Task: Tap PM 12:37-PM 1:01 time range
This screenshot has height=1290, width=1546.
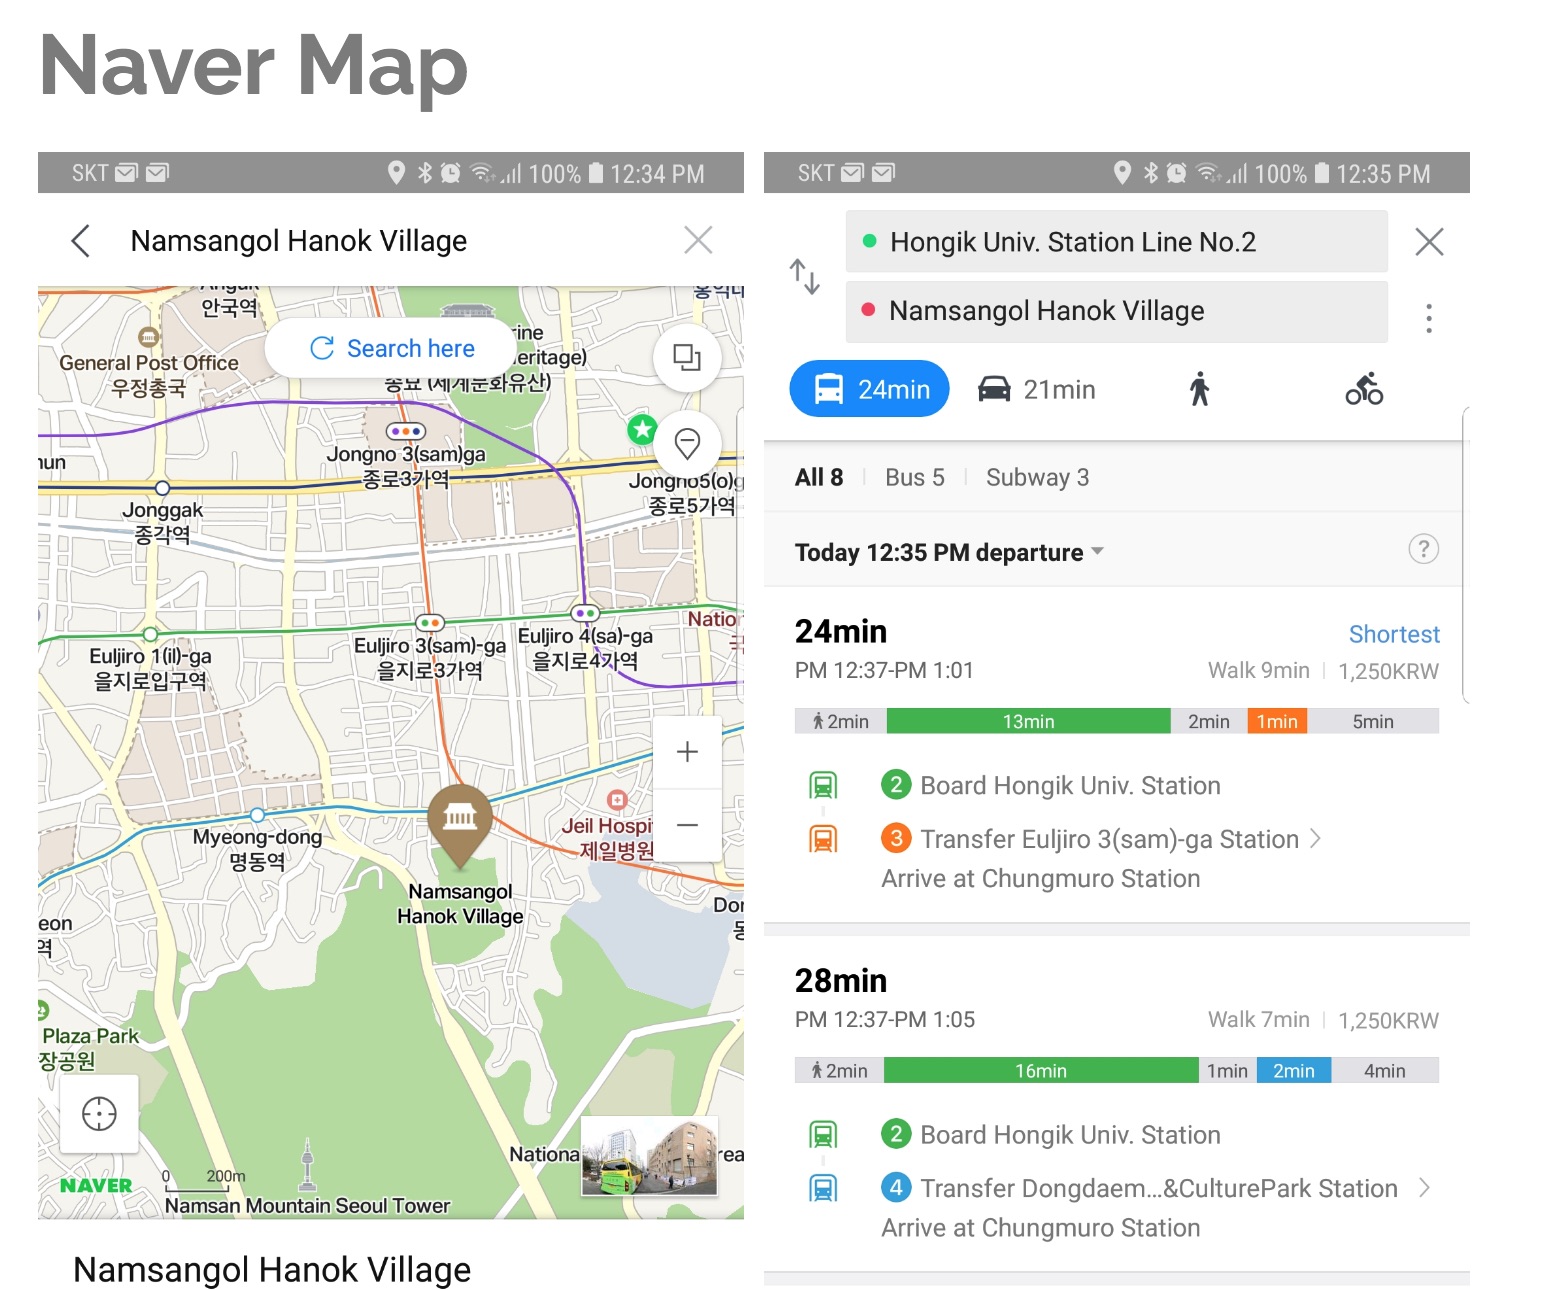Action: pyautogui.click(x=884, y=670)
